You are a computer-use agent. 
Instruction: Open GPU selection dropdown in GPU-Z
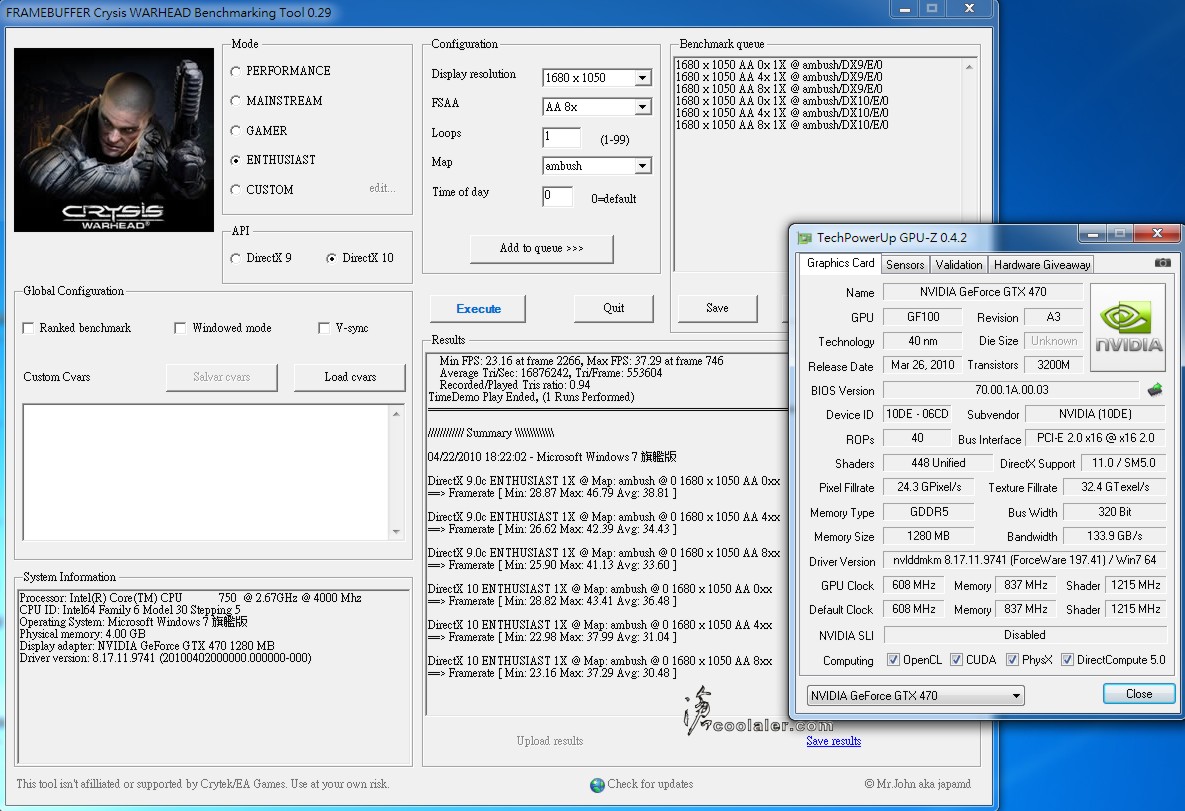pyautogui.click(x=915, y=695)
